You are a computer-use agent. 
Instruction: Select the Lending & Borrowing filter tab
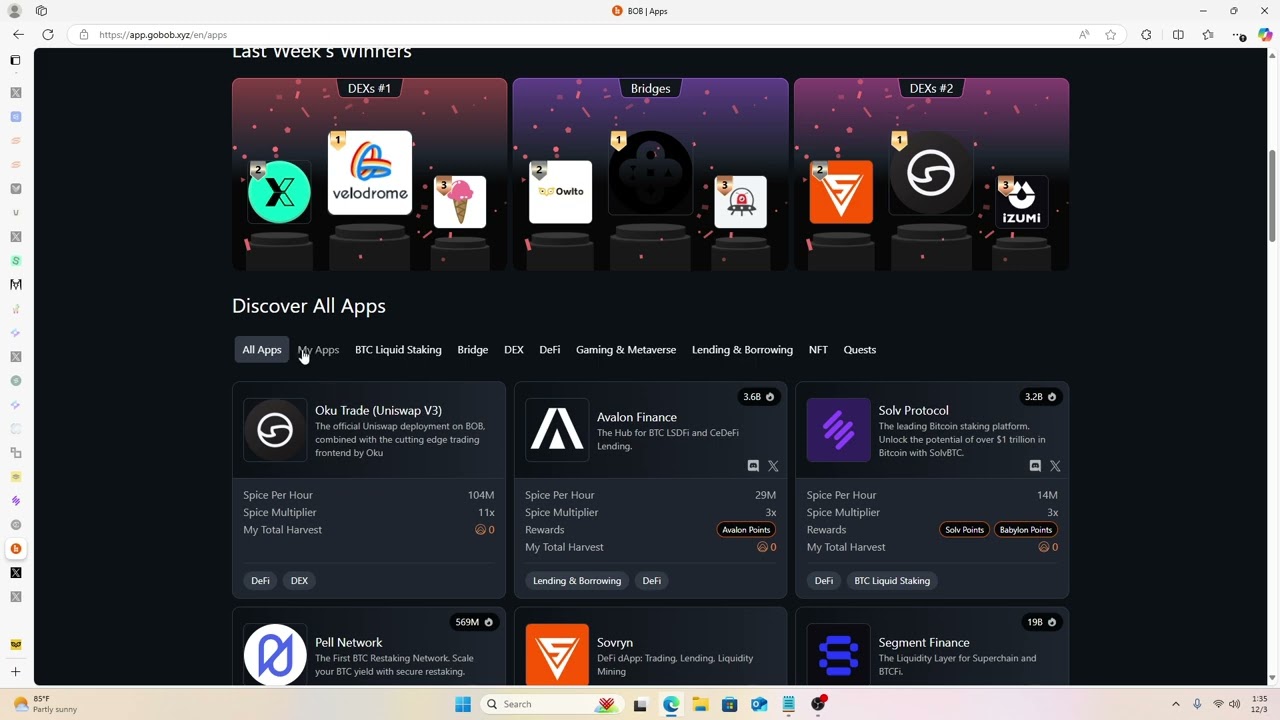[742, 350]
